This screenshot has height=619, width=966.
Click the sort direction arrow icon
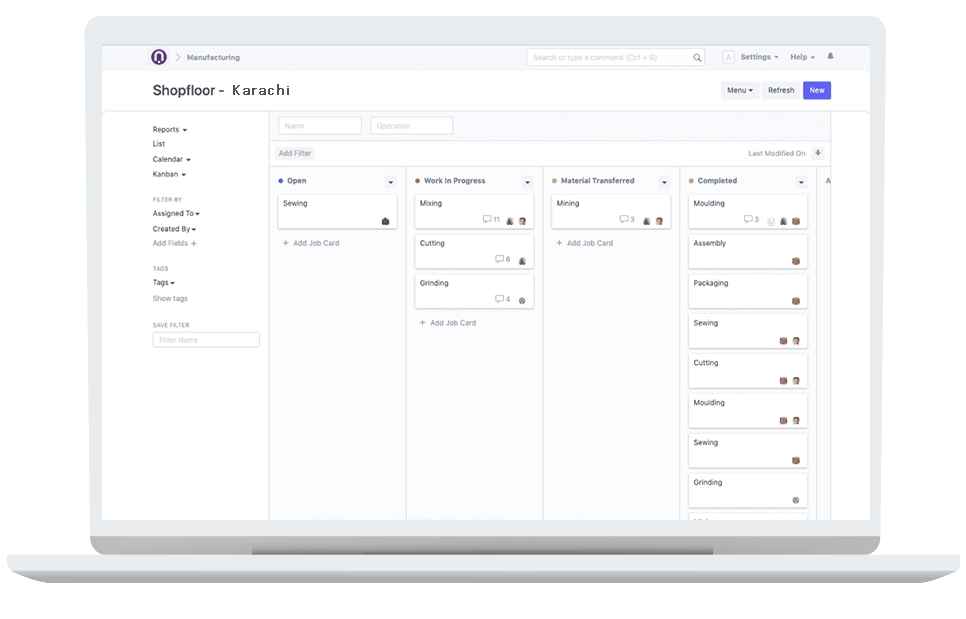pyautogui.click(x=818, y=153)
